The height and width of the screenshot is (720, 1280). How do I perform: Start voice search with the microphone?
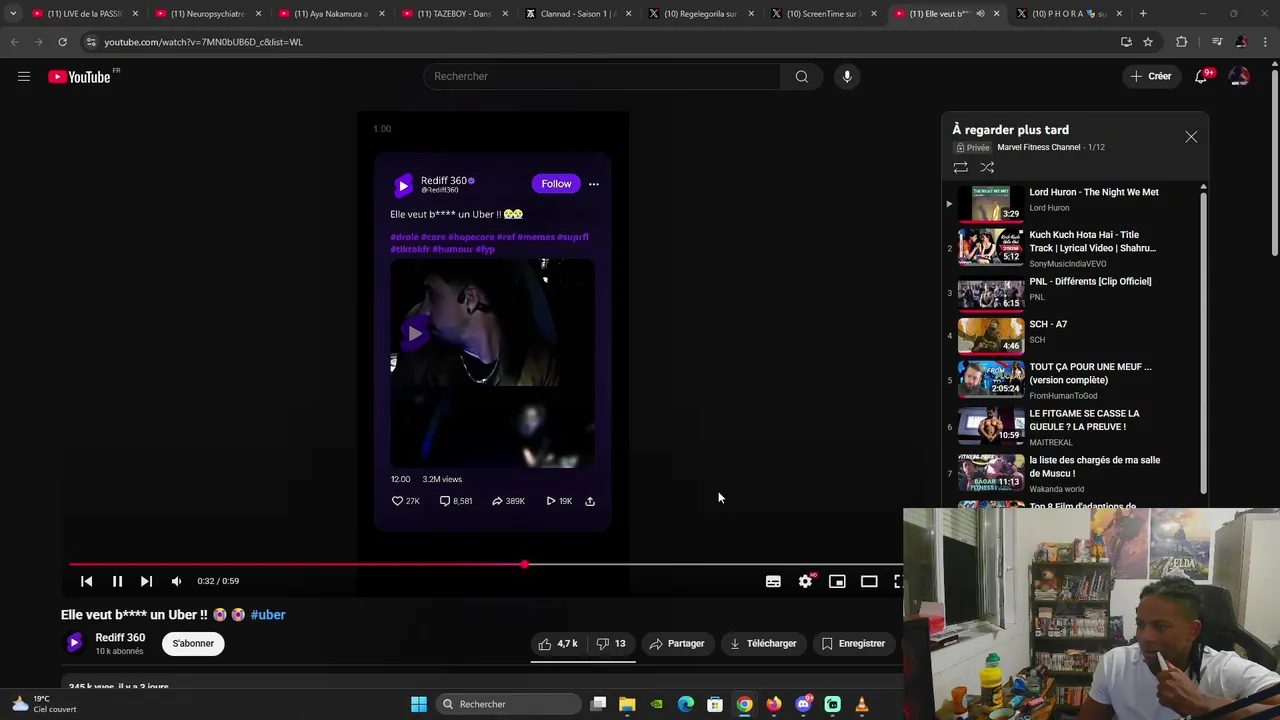tap(847, 76)
